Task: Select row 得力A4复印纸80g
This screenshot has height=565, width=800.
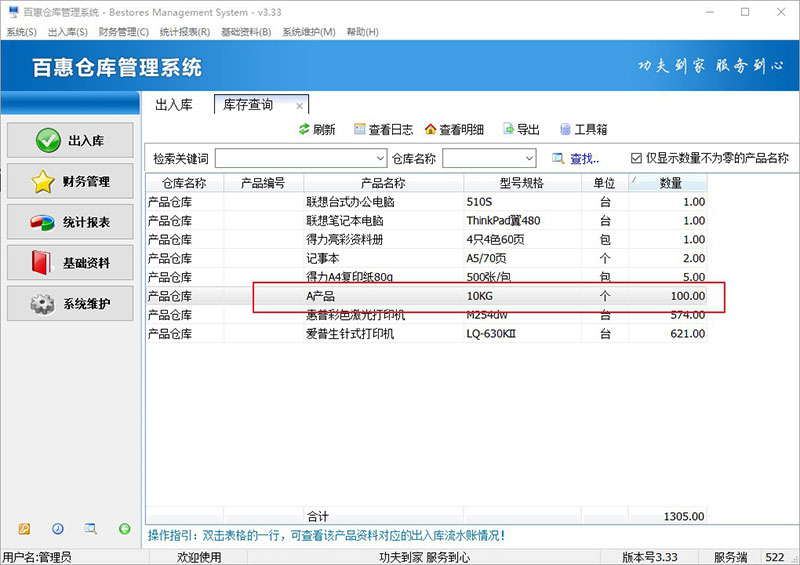Action: (x=426, y=277)
